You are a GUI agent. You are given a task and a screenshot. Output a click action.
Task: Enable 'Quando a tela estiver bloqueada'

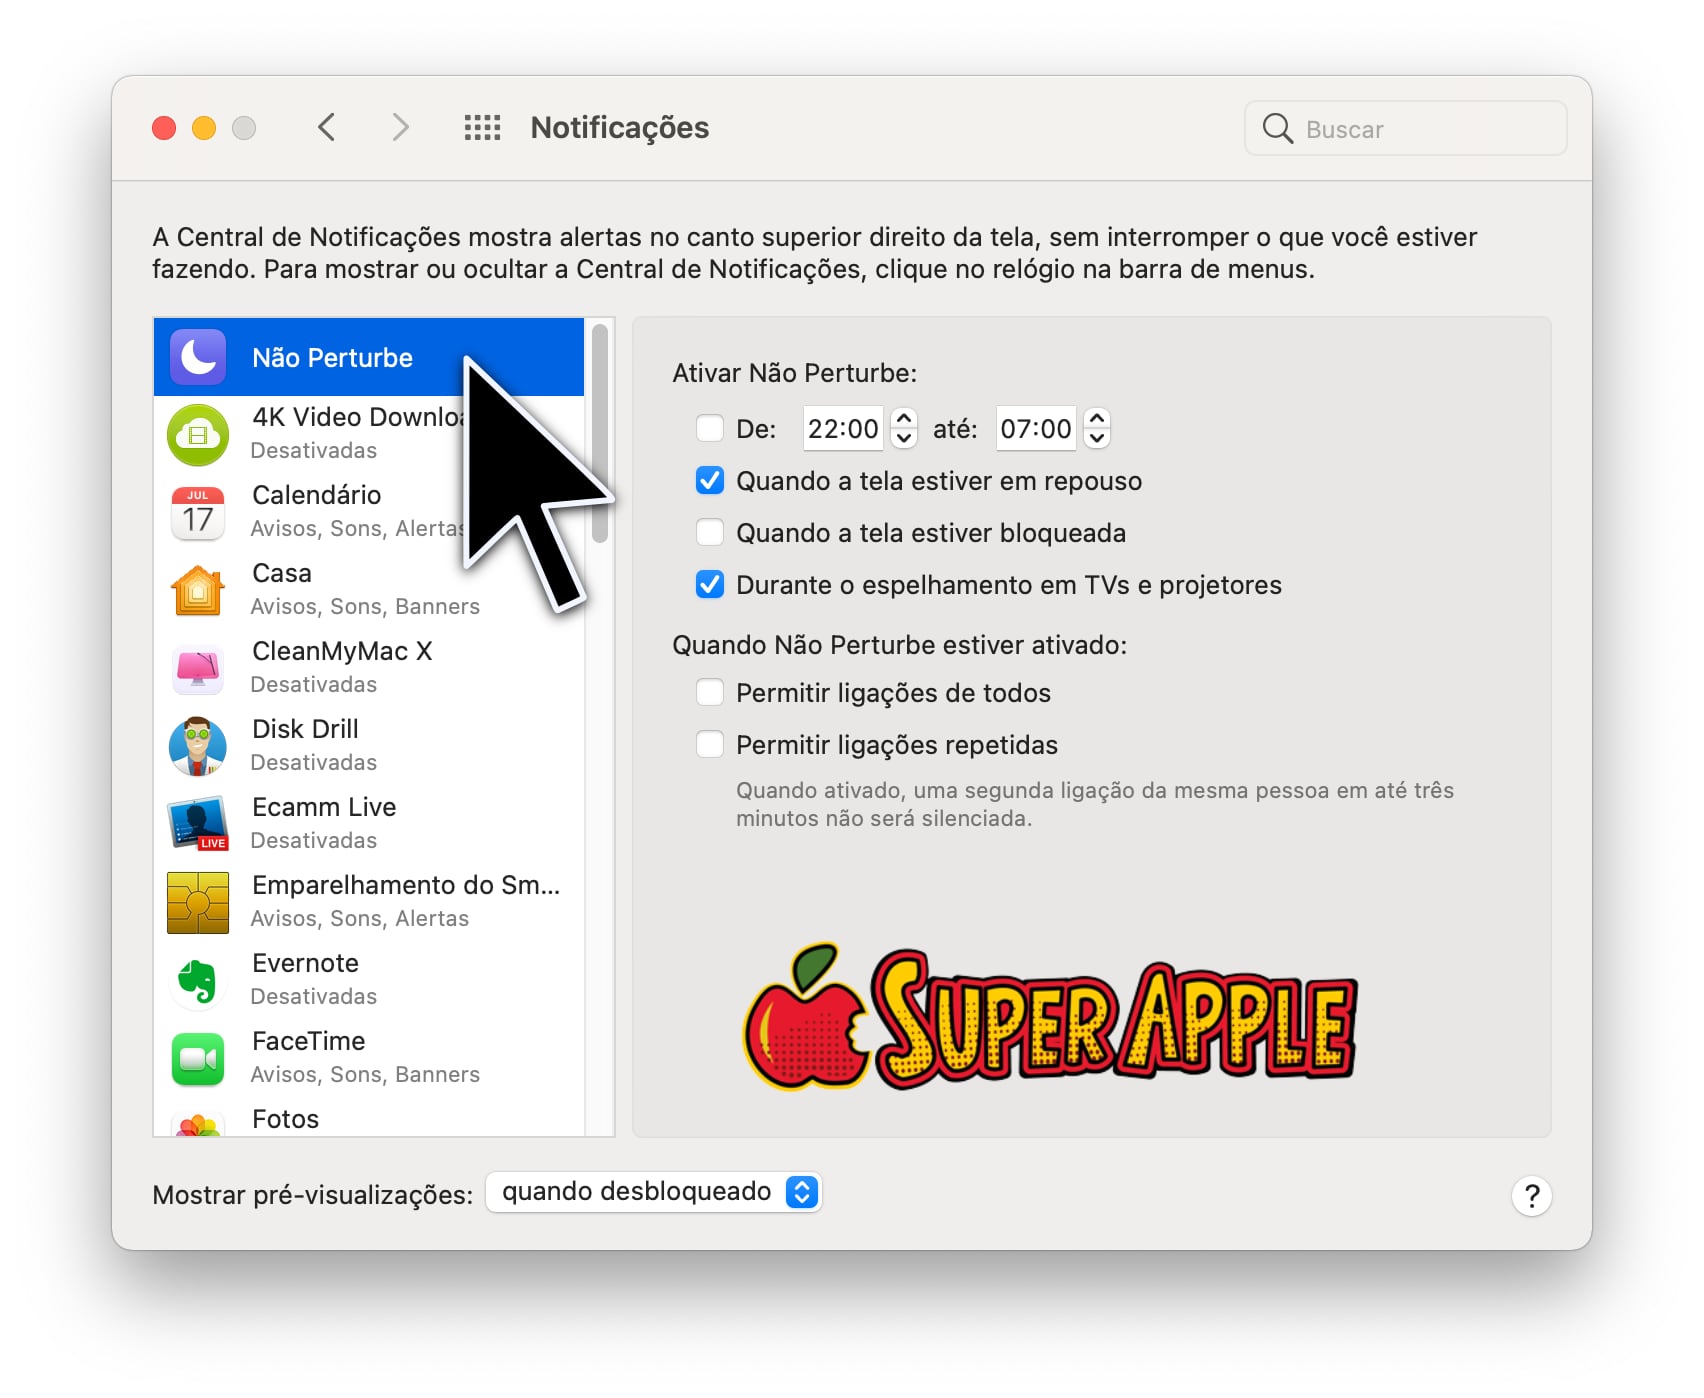[x=710, y=532]
